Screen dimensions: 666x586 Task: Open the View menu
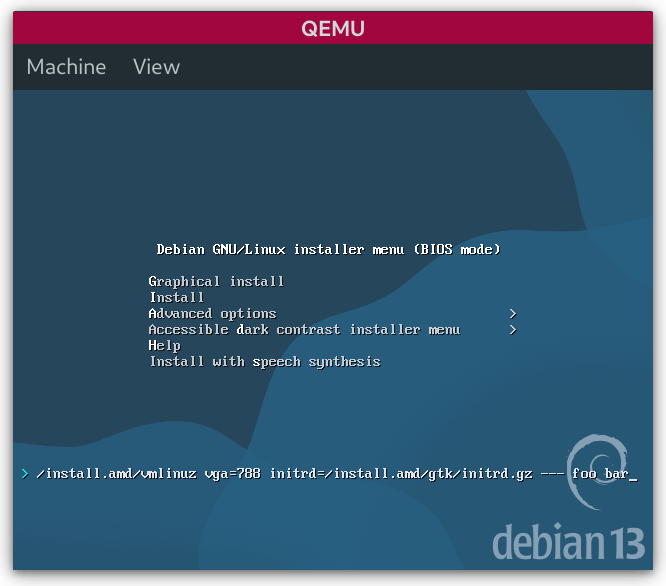[157, 67]
